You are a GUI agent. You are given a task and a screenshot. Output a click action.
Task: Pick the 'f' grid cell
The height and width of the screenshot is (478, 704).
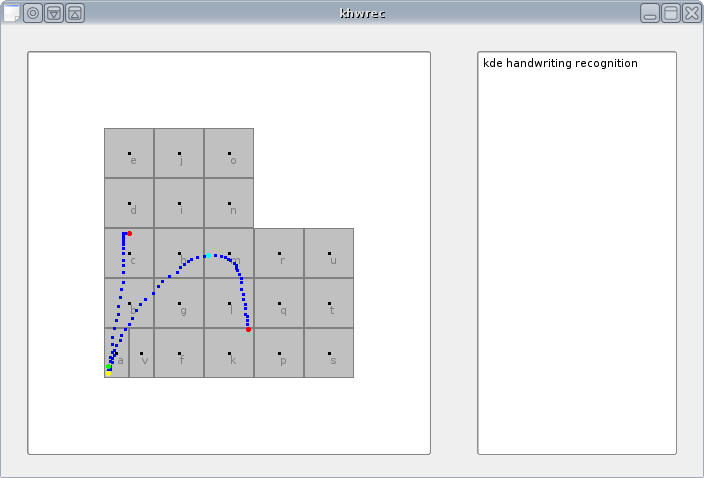[179, 353]
